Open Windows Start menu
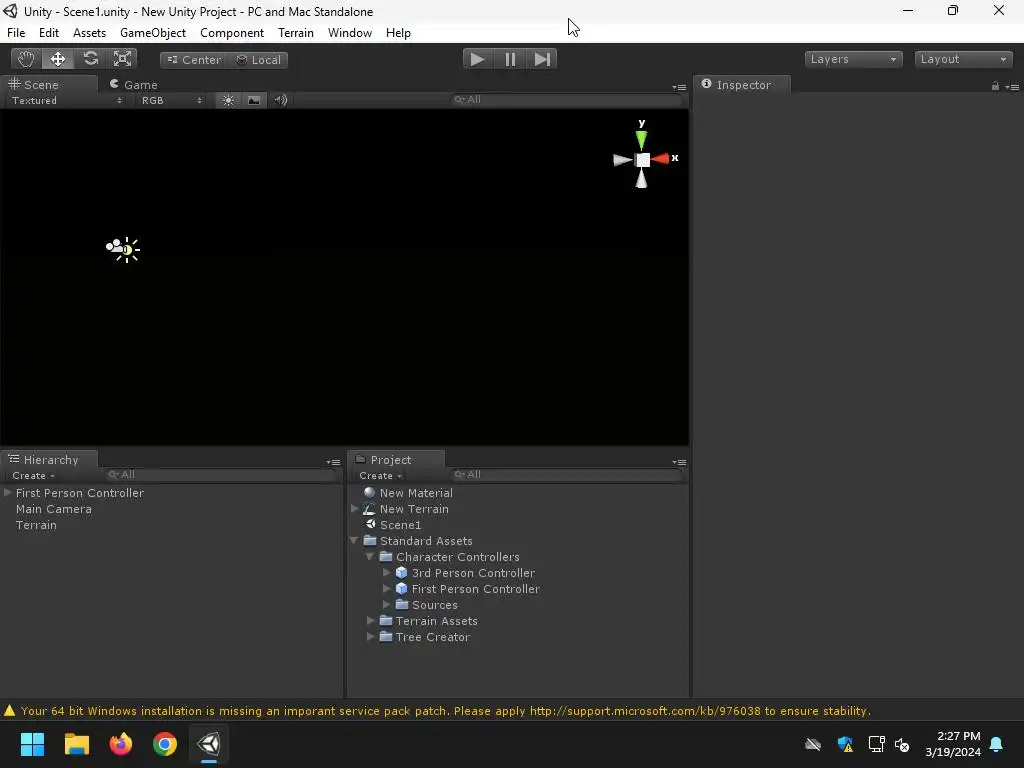 click(x=32, y=744)
